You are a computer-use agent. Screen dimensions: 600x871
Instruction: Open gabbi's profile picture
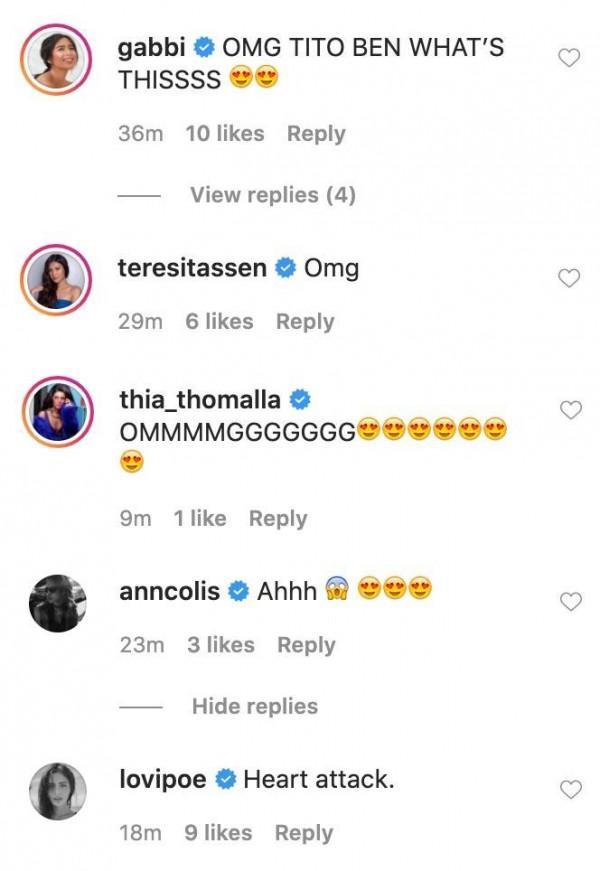click(x=56, y=61)
